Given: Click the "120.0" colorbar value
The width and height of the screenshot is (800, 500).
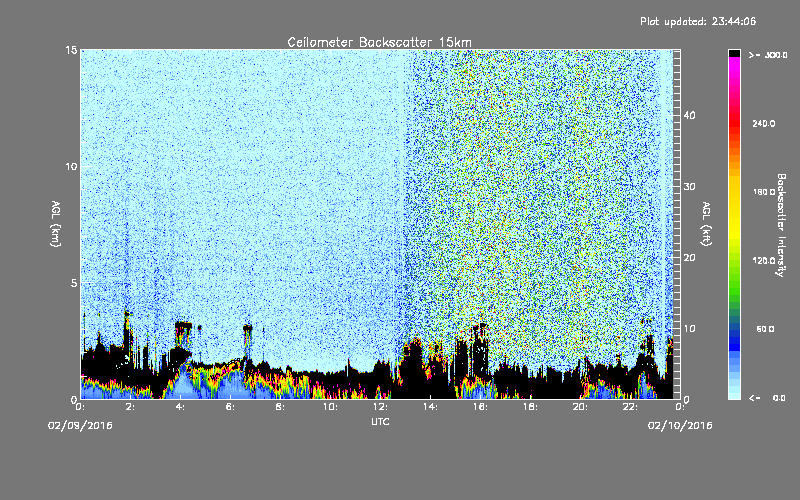Looking at the screenshot, I should [x=764, y=260].
